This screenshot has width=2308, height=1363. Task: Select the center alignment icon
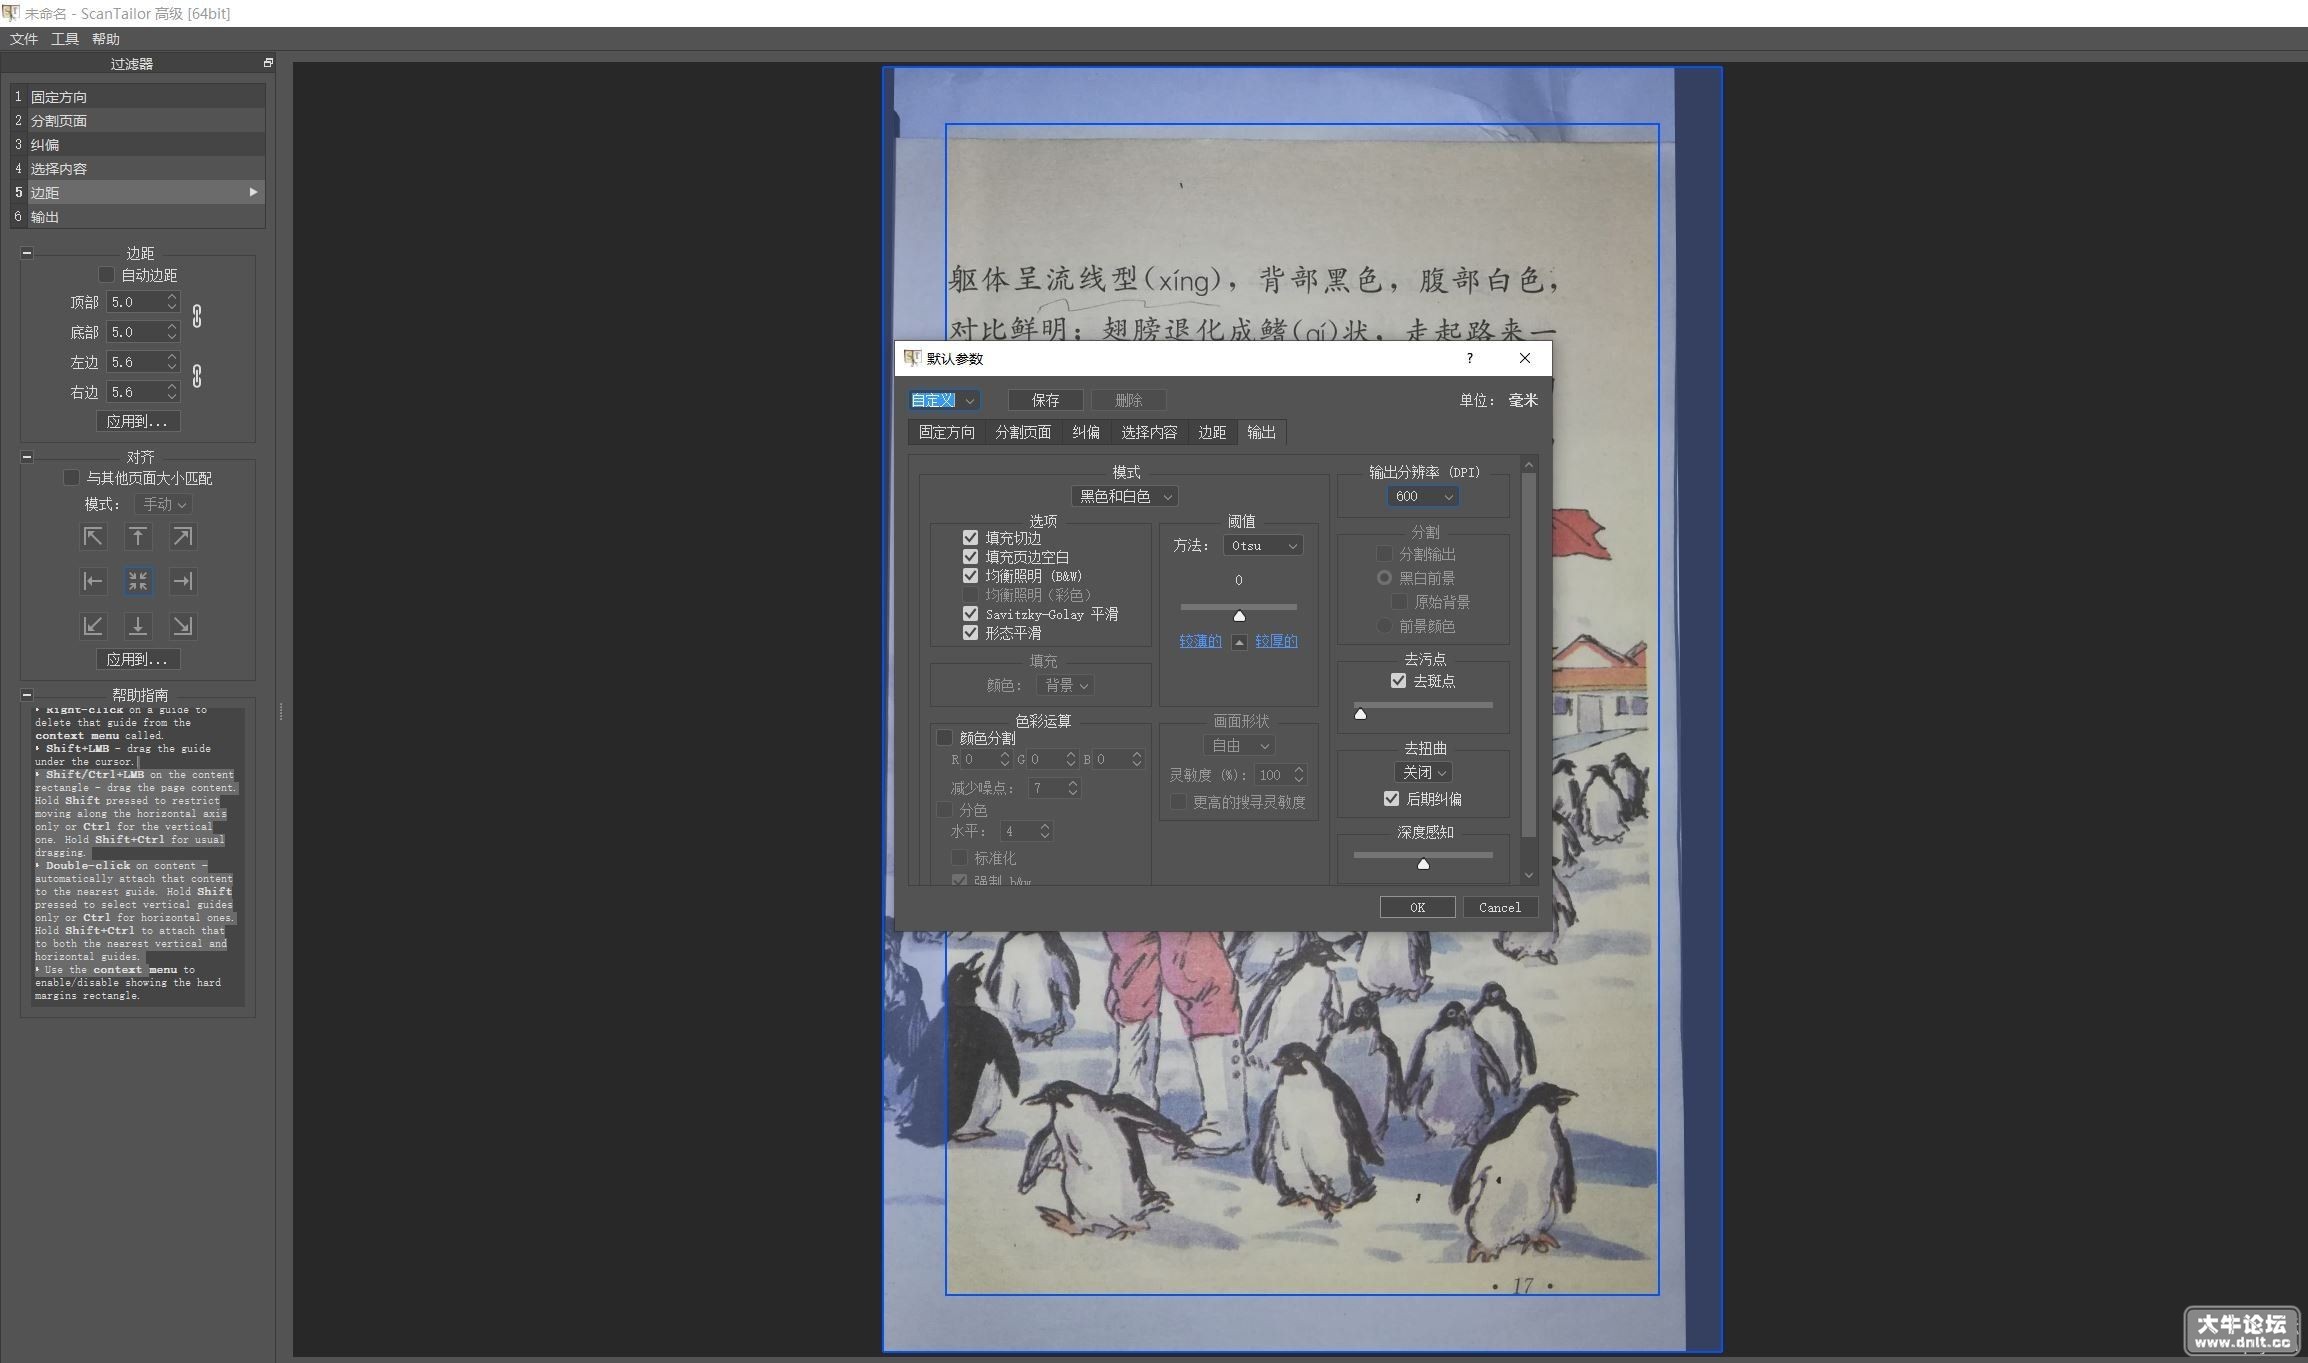(x=138, y=581)
